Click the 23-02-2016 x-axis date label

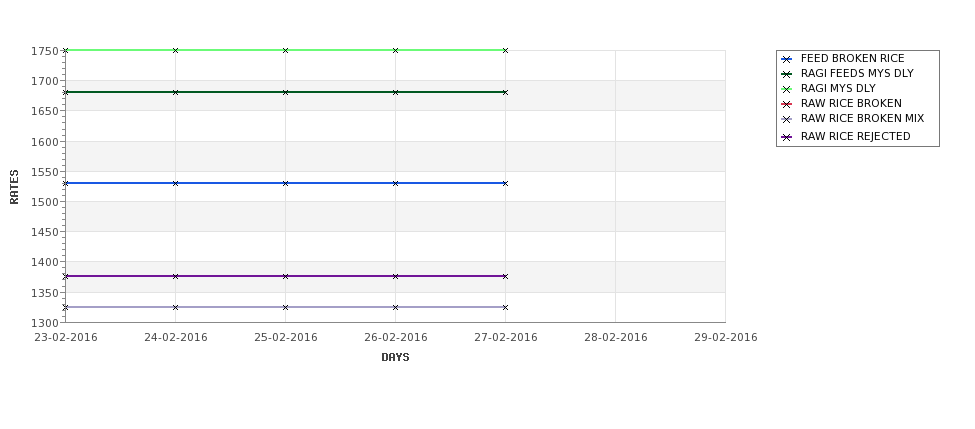click(x=66, y=338)
